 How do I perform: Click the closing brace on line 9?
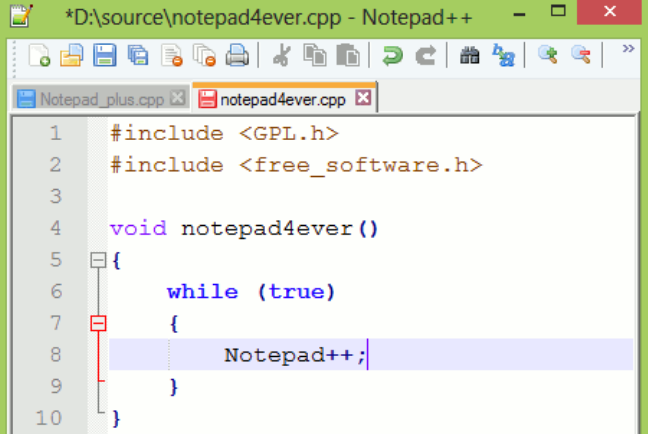174,387
